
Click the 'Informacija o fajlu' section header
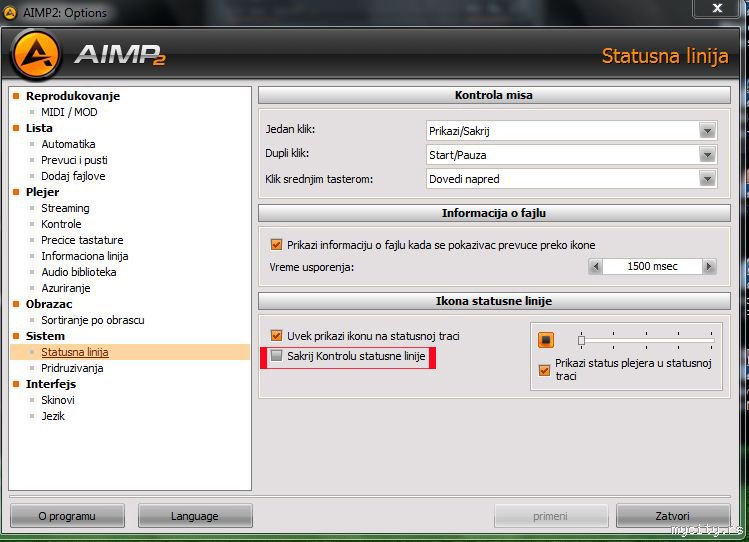[494, 213]
